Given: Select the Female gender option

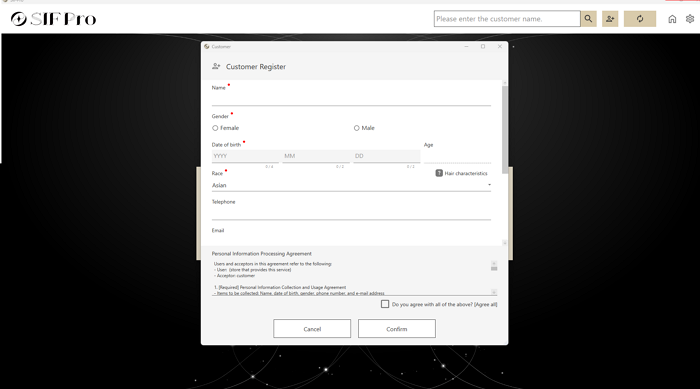Looking at the screenshot, I should [215, 128].
